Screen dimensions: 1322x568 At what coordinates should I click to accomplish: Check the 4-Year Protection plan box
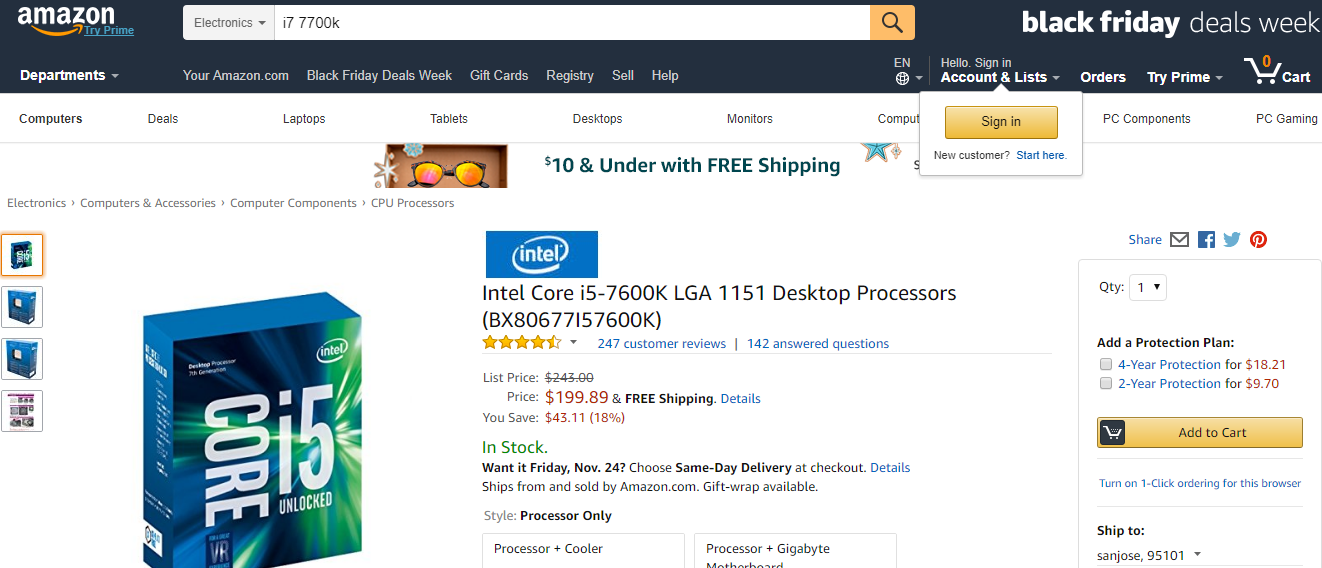[1106, 364]
